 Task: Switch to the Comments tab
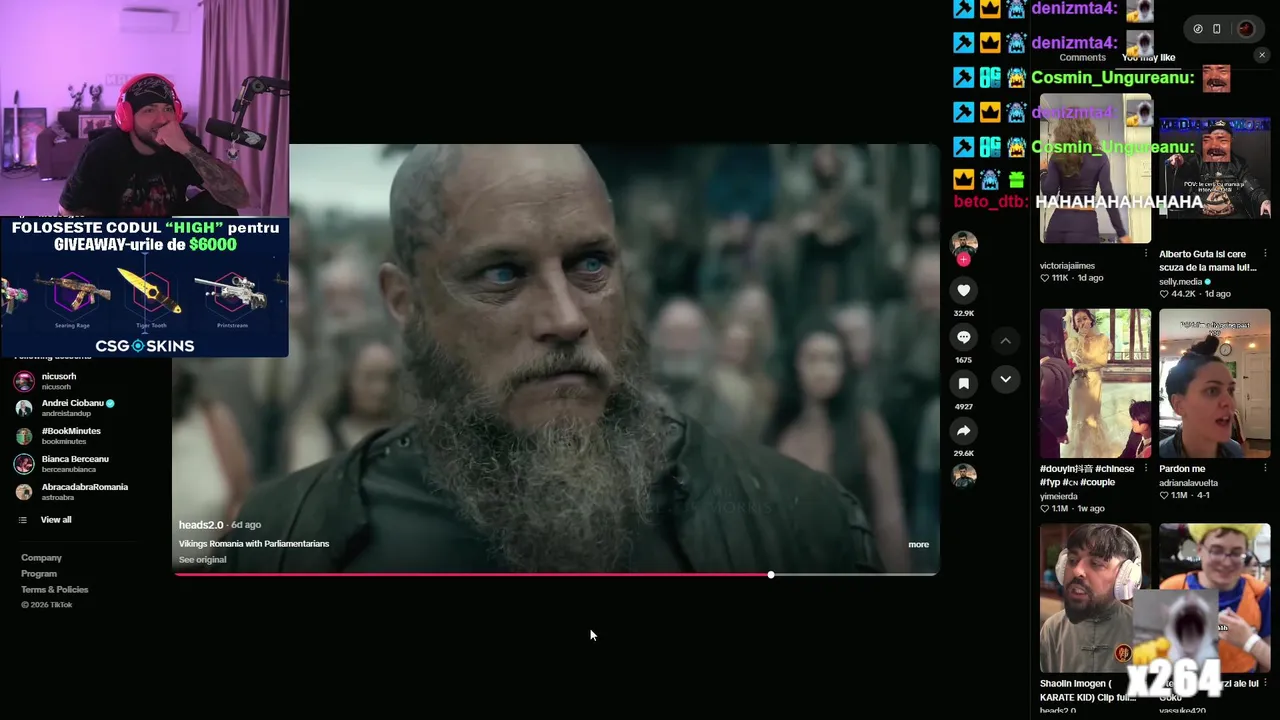[x=1082, y=58]
